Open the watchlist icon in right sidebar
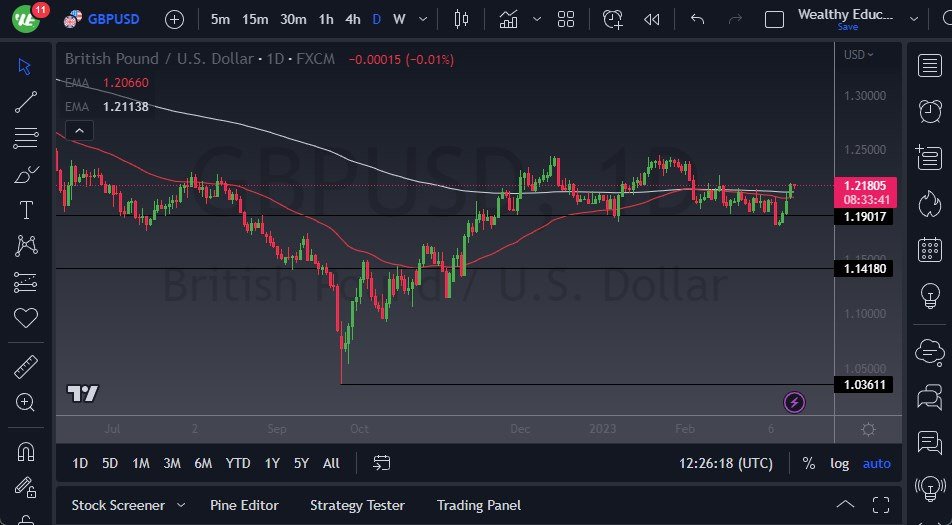This screenshot has width=952, height=525. pos(929,65)
